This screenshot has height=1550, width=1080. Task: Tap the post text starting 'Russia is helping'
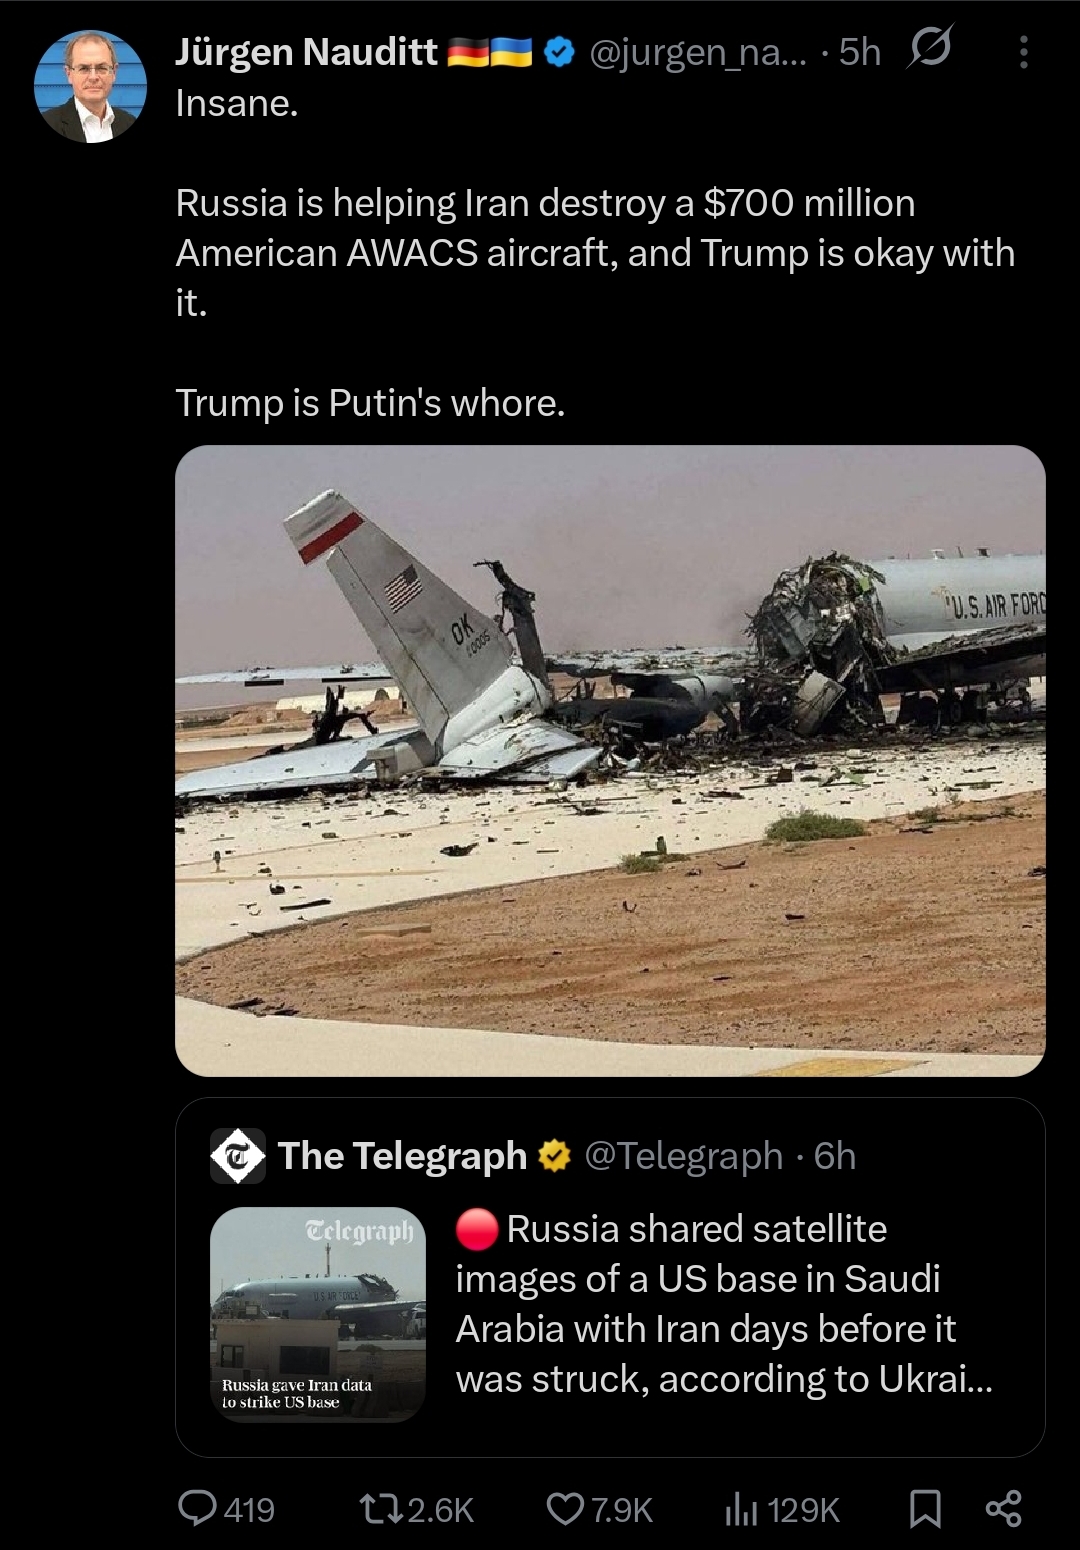[595, 252]
